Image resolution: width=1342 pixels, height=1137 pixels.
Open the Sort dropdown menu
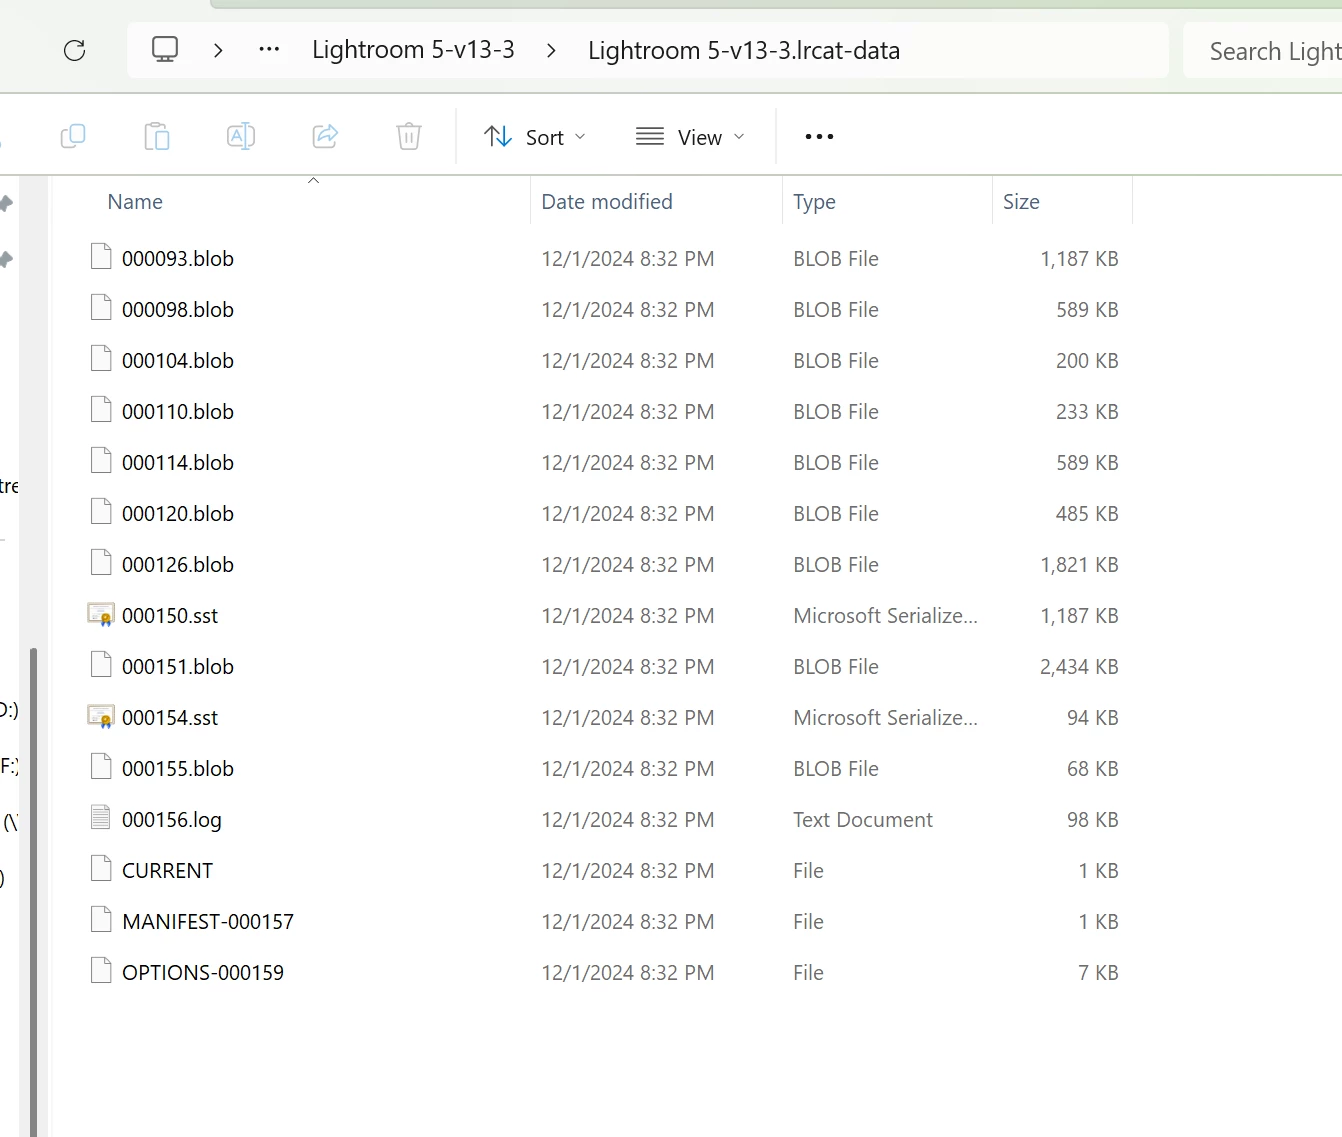pyautogui.click(x=535, y=137)
